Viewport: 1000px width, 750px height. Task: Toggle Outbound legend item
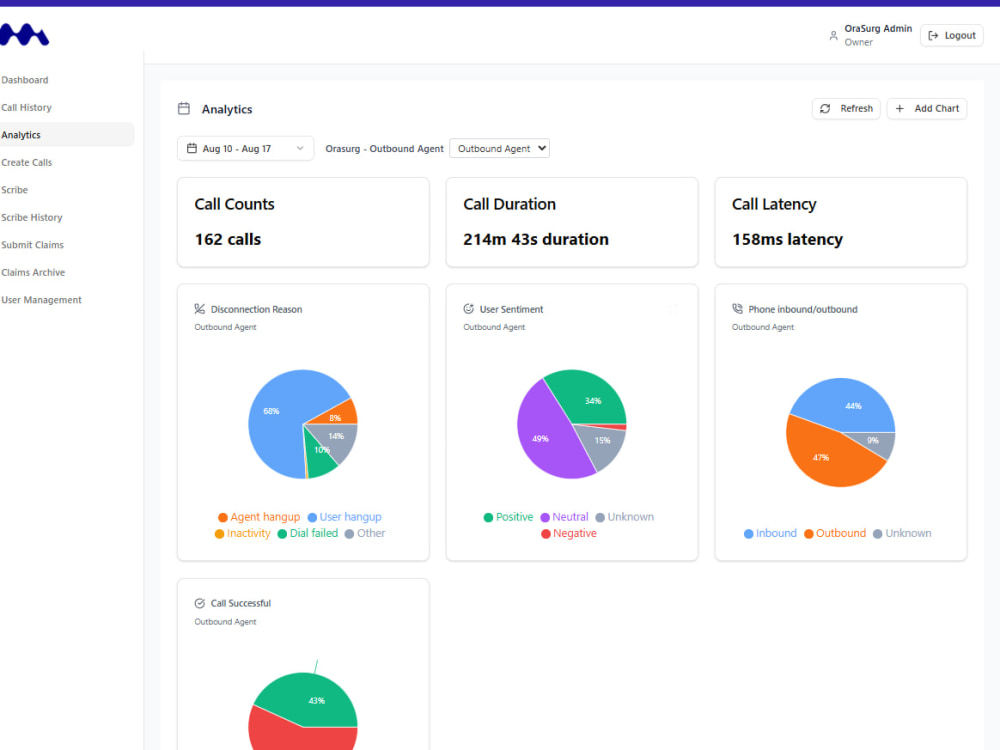click(835, 533)
